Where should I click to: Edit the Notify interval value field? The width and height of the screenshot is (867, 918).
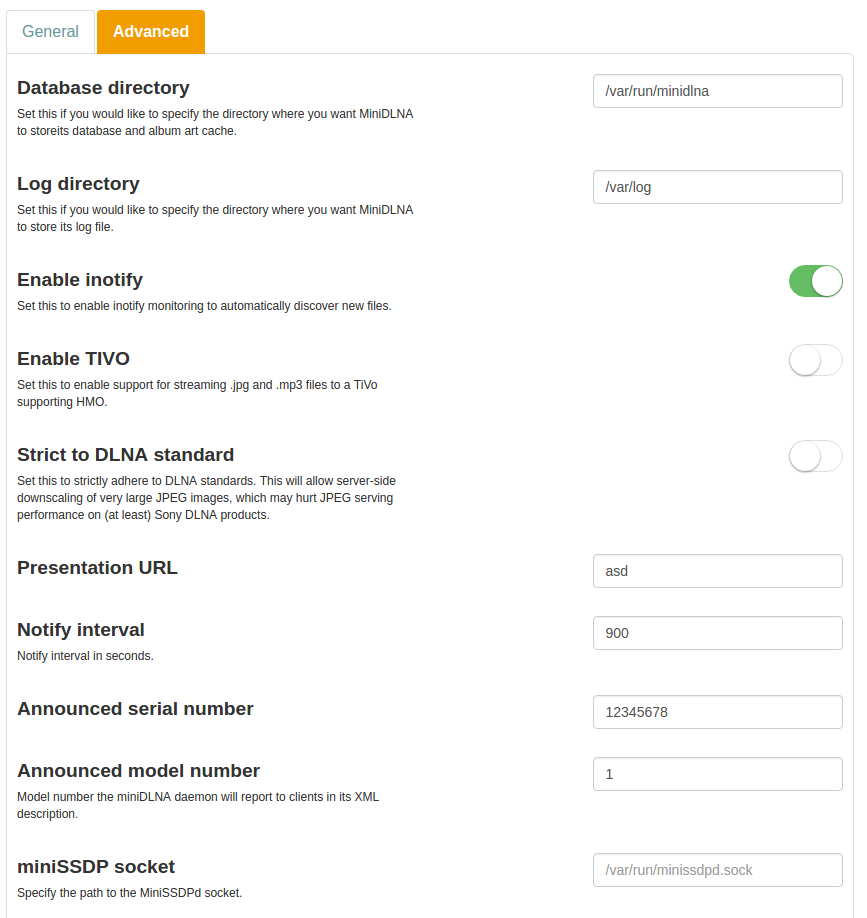click(717, 633)
